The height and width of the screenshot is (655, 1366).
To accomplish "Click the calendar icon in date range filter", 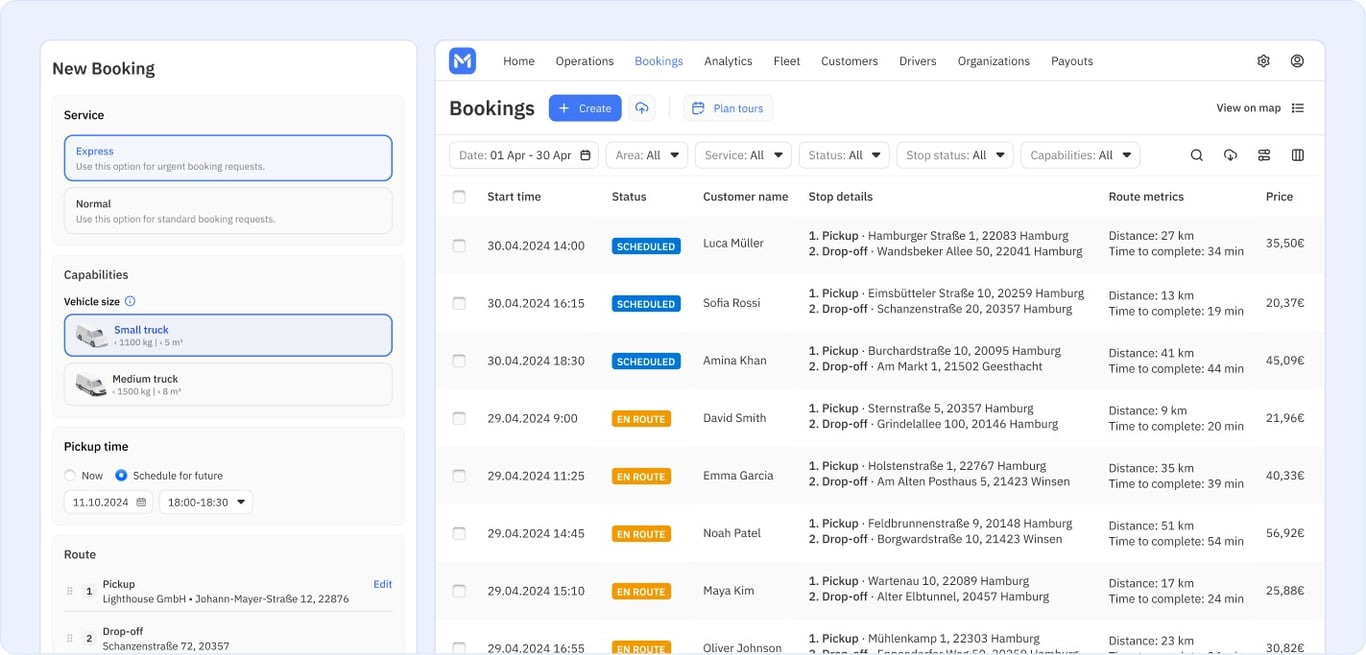I will tap(586, 155).
